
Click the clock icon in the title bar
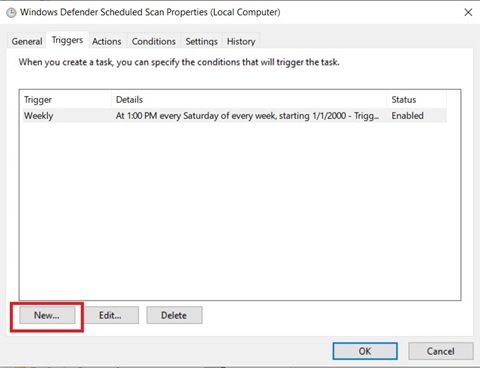tap(11, 13)
